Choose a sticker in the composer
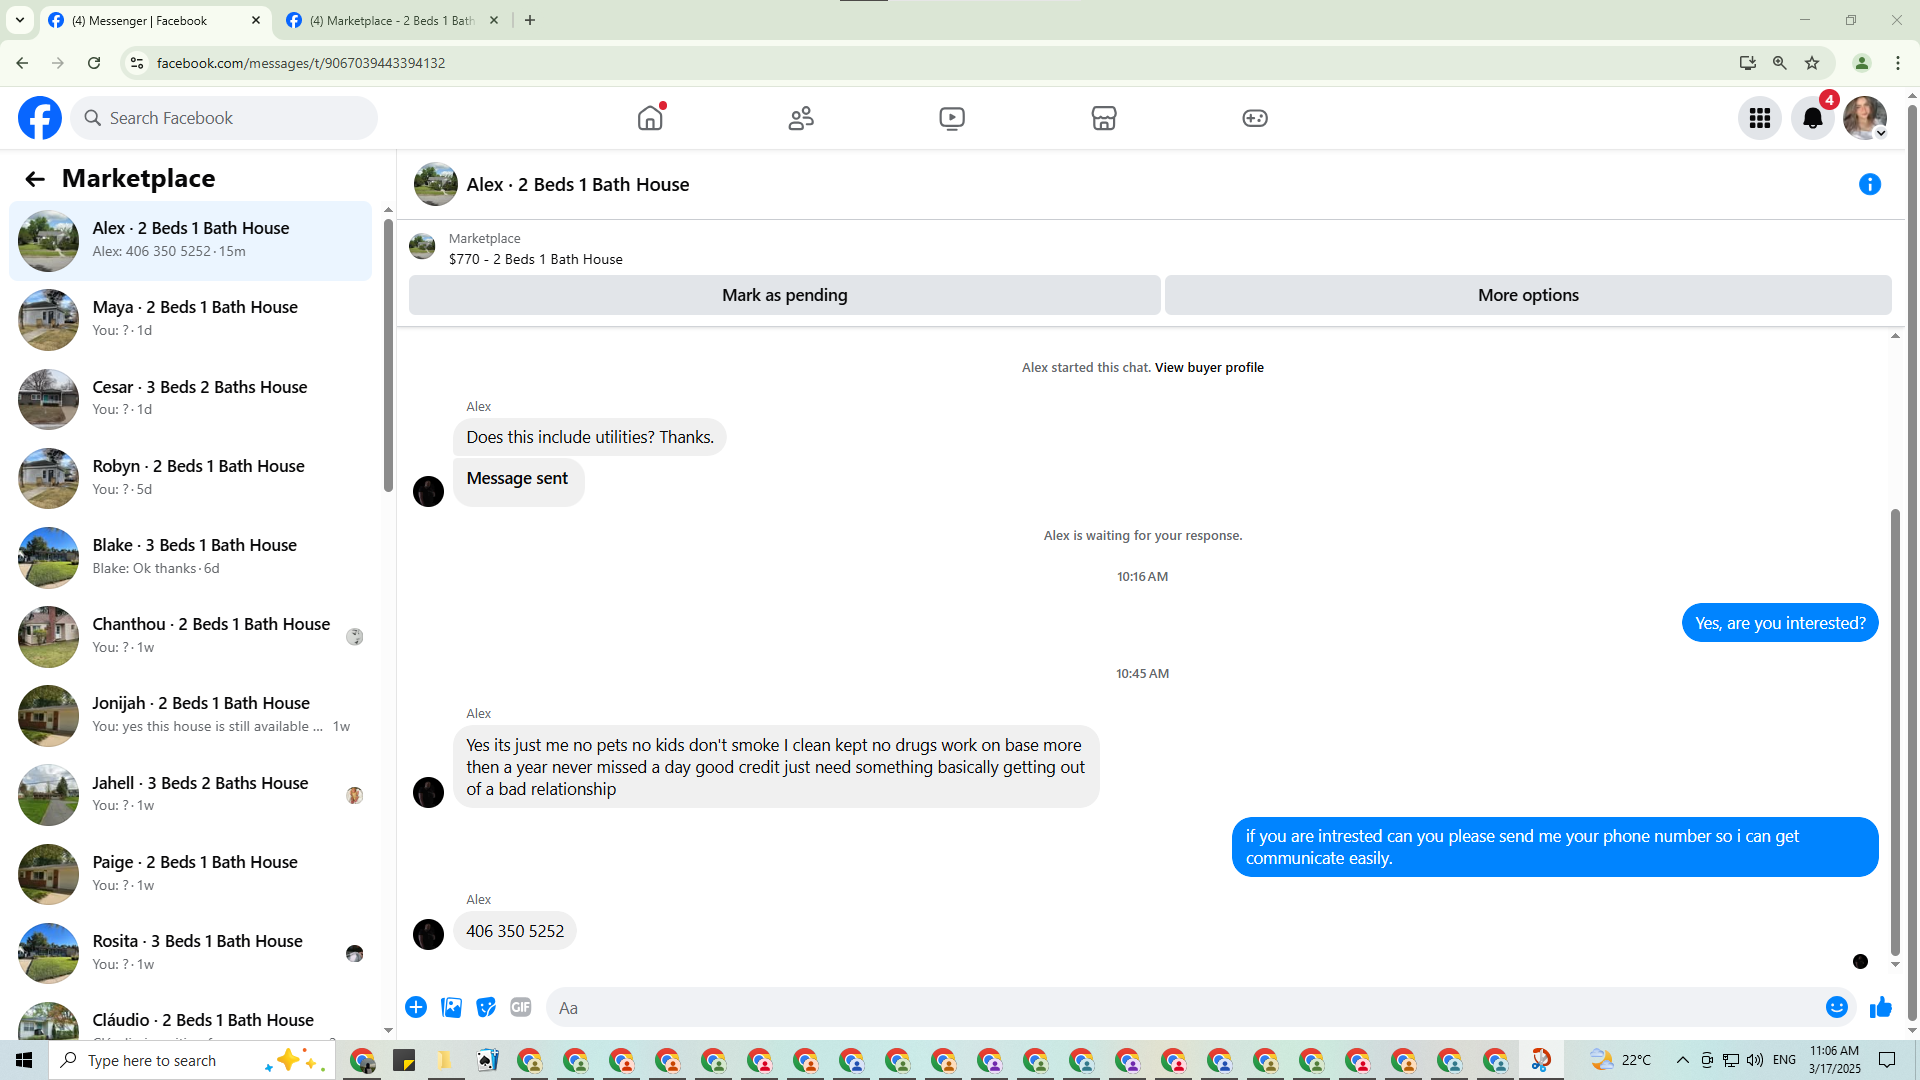This screenshot has width=1920, height=1080. click(x=486, y=1007)
